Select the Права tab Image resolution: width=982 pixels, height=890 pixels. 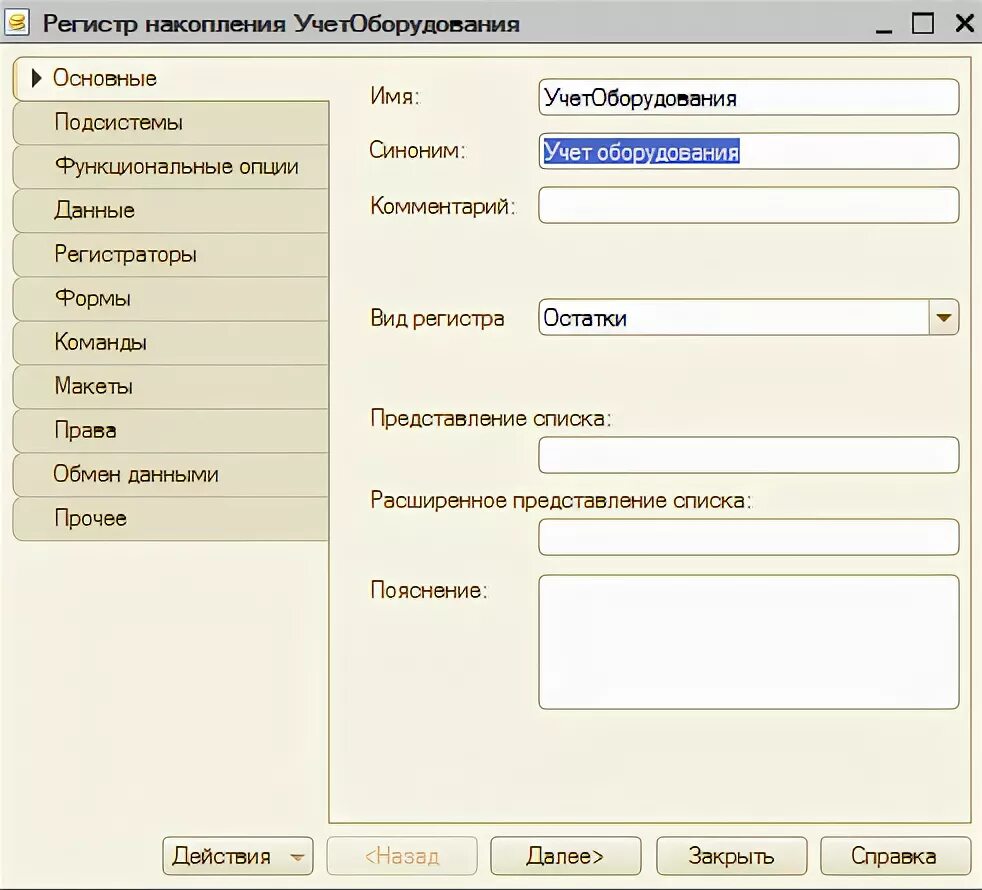[x=171, y=431]
